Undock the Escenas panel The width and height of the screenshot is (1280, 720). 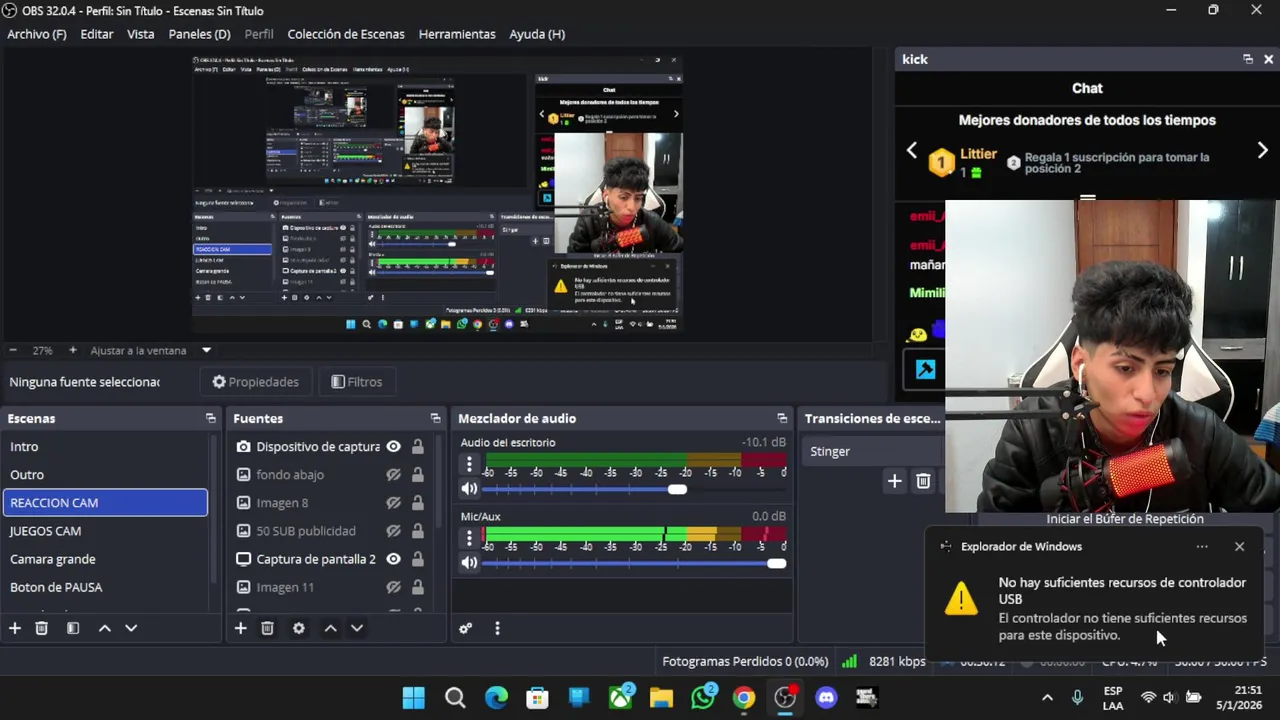210,418
